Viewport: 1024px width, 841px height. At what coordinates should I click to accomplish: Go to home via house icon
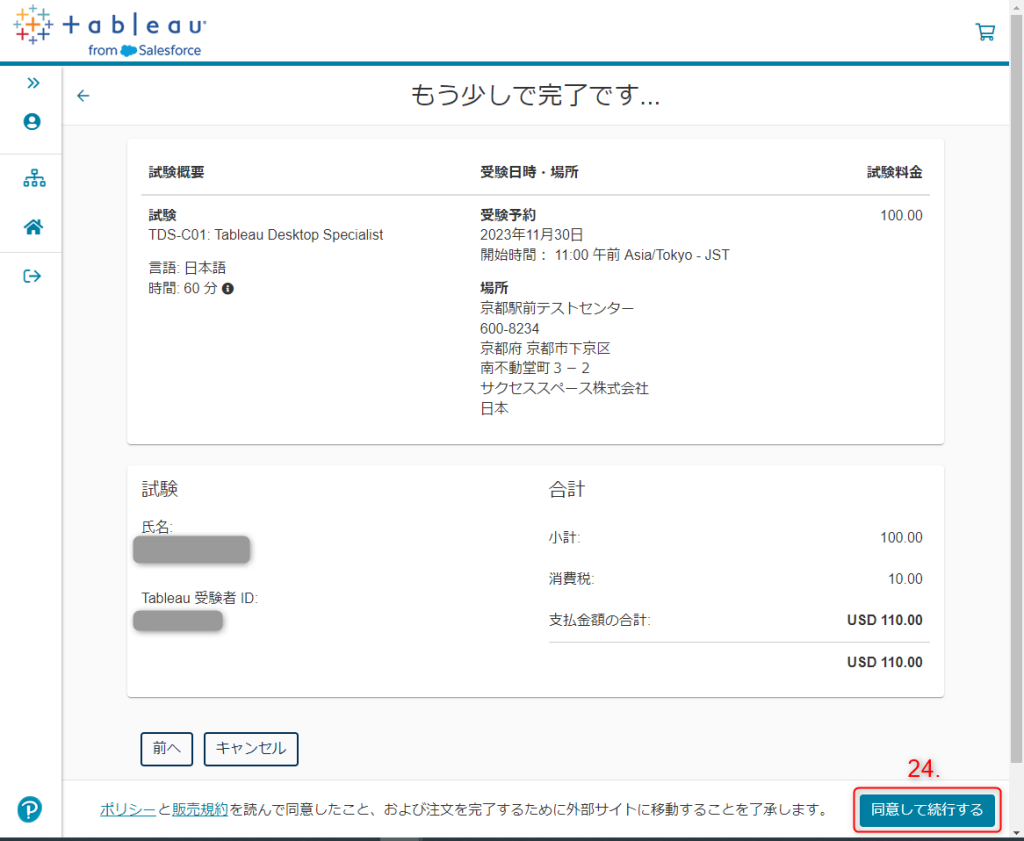pos(33,227)
